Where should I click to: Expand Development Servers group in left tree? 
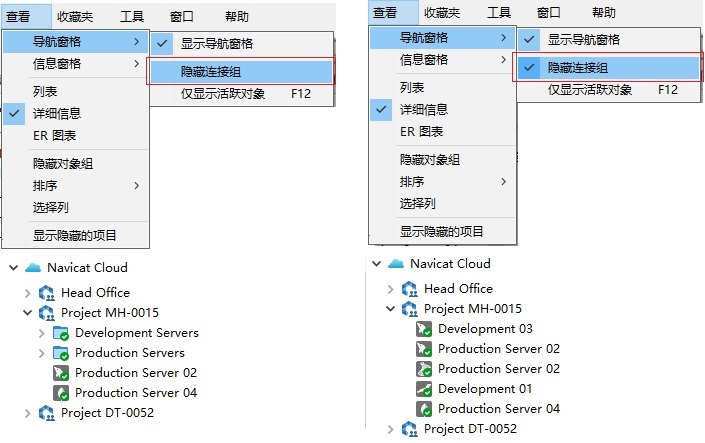[41, 333]
